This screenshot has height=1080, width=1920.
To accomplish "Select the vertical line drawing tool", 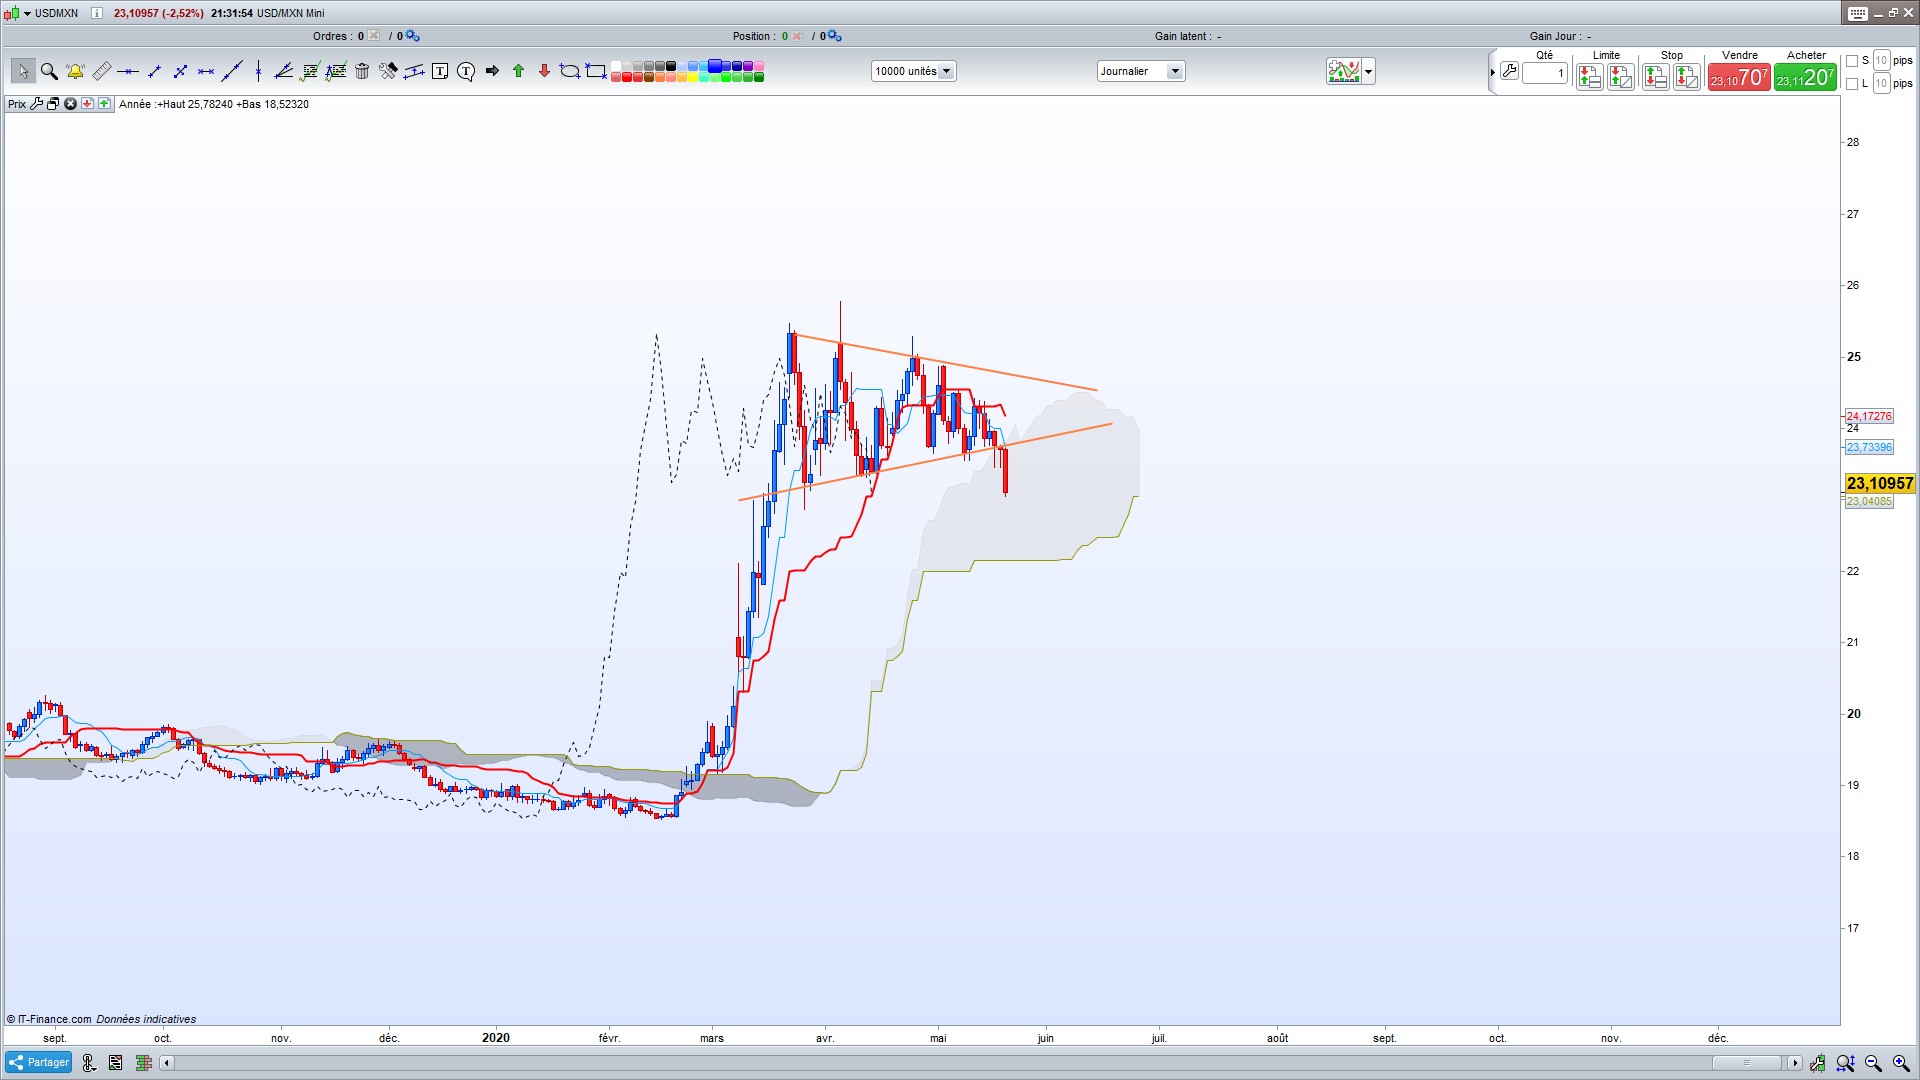I will [258, 71].
